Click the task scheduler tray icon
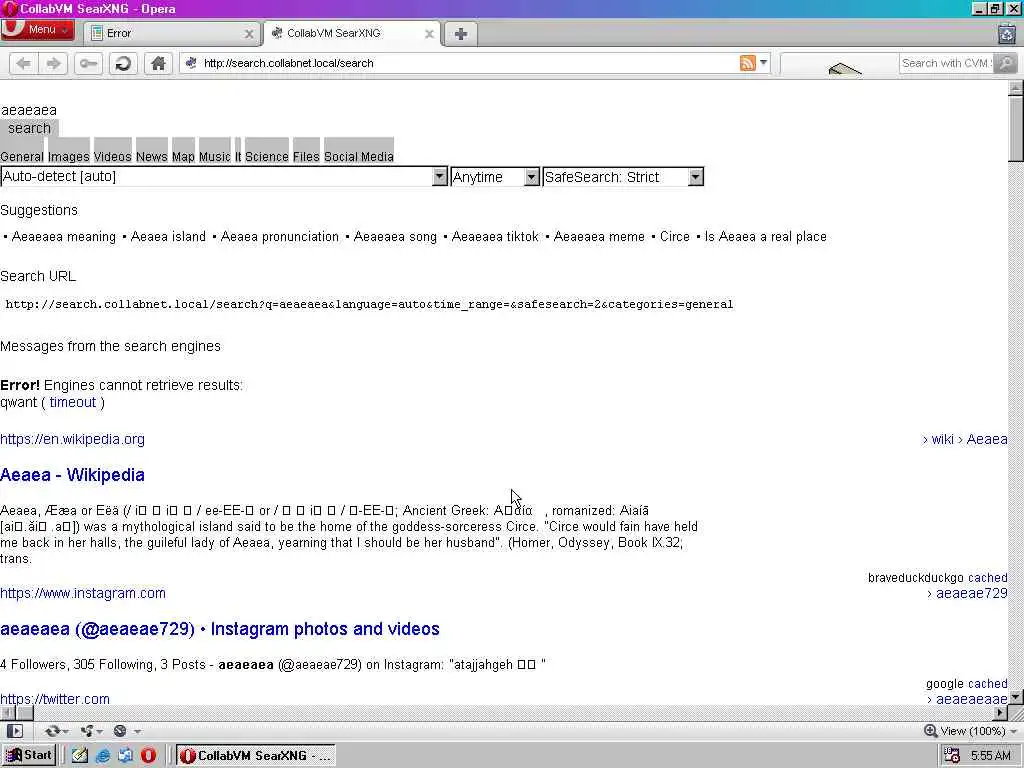 (952, 756)
